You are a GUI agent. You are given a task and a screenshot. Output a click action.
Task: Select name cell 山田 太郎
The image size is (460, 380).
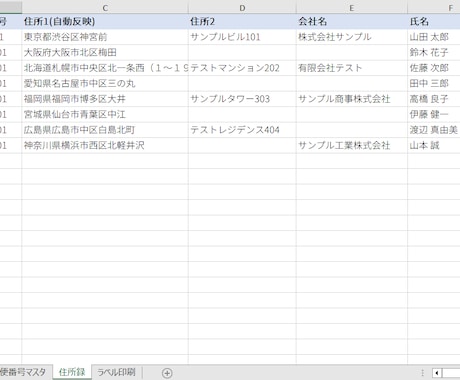point(434,37)
